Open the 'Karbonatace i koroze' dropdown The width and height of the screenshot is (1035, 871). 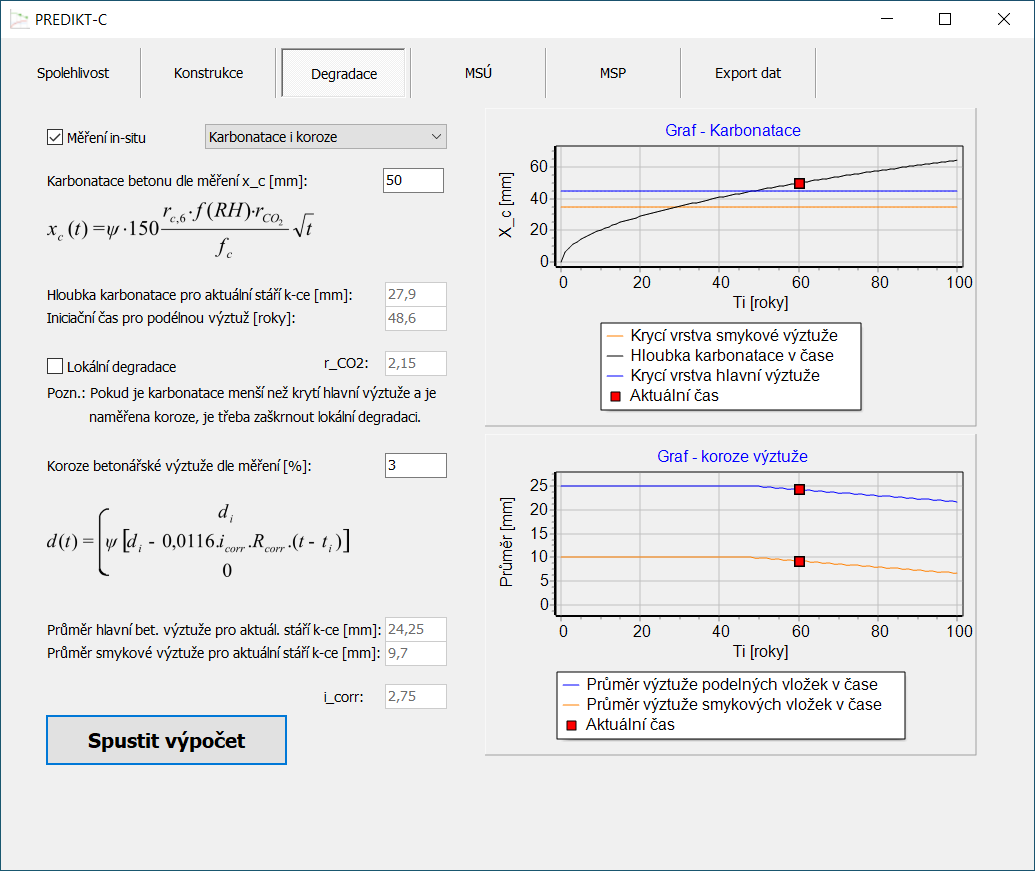[325, 136]
